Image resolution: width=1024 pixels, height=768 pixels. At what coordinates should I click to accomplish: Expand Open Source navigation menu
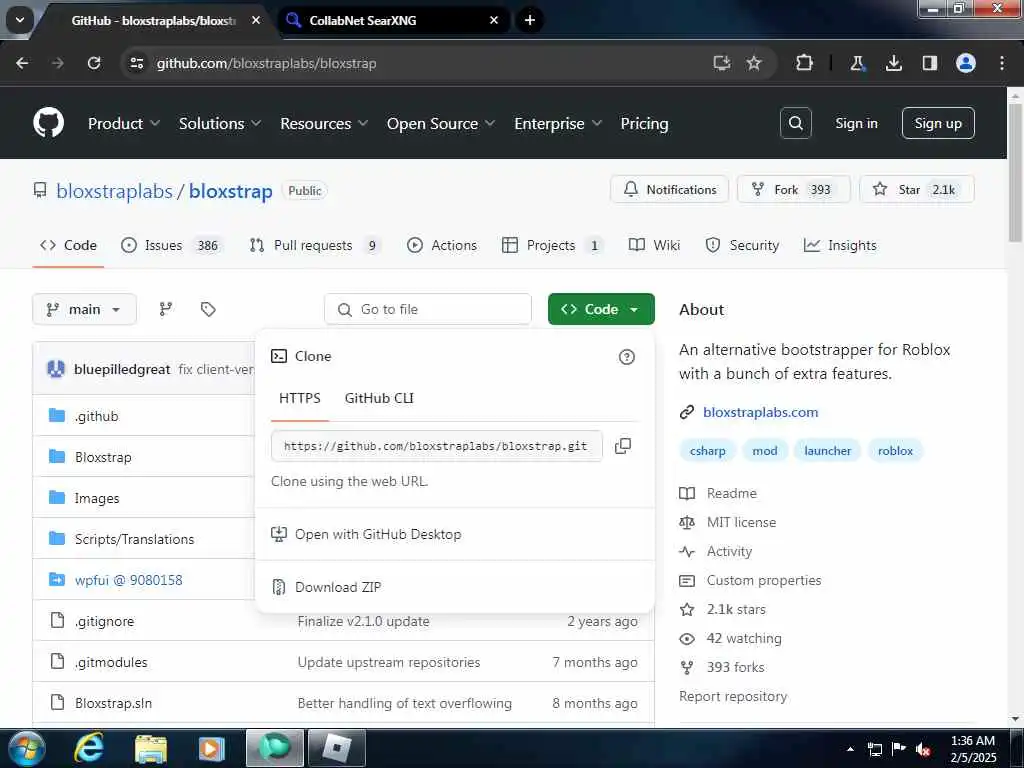tap(441, 123)
